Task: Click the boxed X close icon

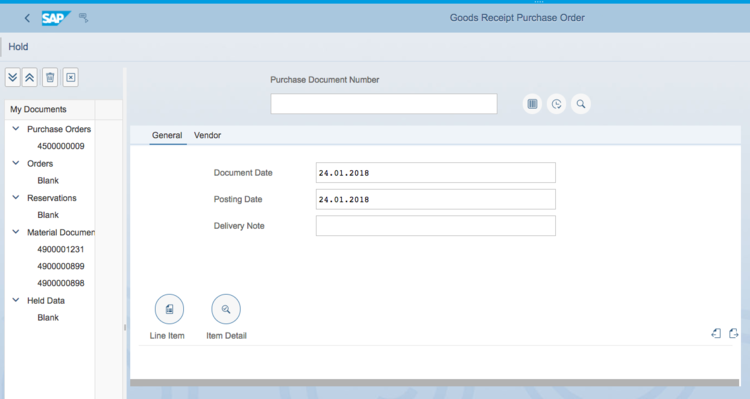Action: (x=71, y=78)
